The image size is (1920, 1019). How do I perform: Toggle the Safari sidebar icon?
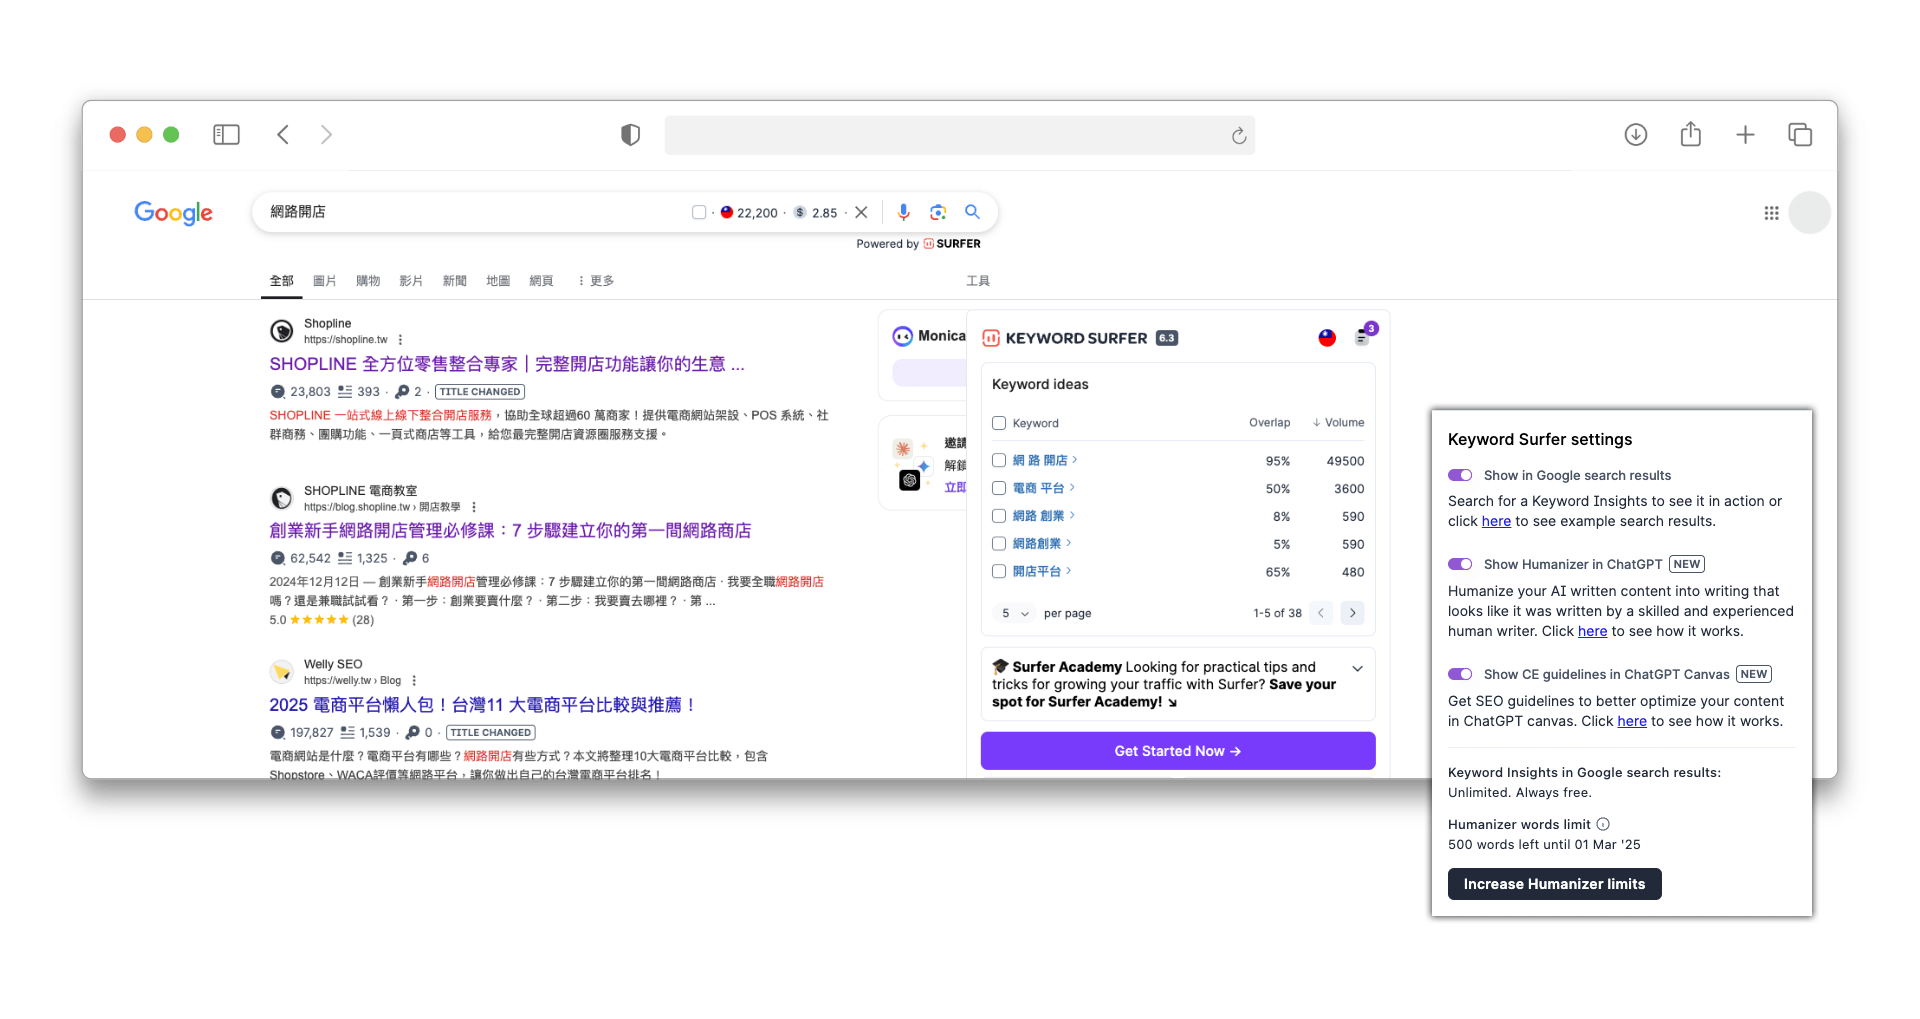point(226,135)
